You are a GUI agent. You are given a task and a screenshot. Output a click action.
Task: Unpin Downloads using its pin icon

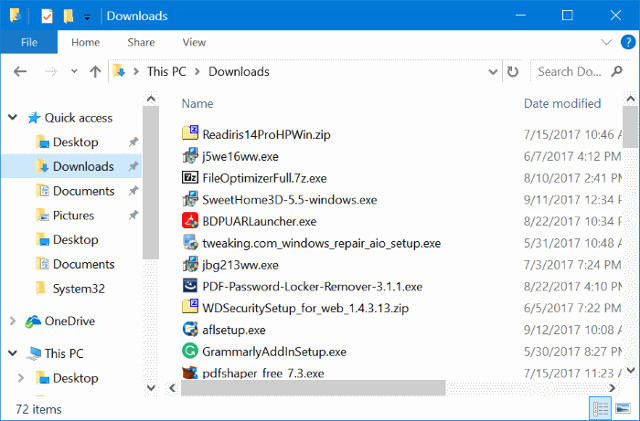(133, 166)
